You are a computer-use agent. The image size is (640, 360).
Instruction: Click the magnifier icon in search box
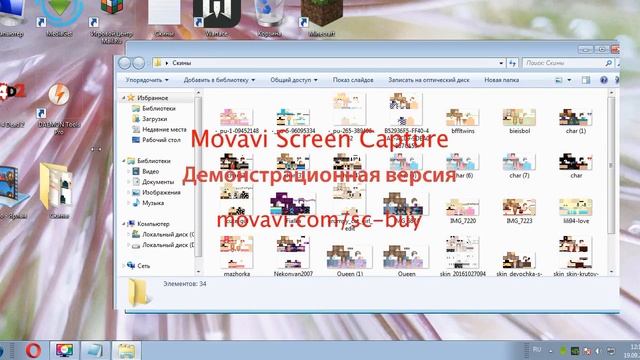[608, 63]
